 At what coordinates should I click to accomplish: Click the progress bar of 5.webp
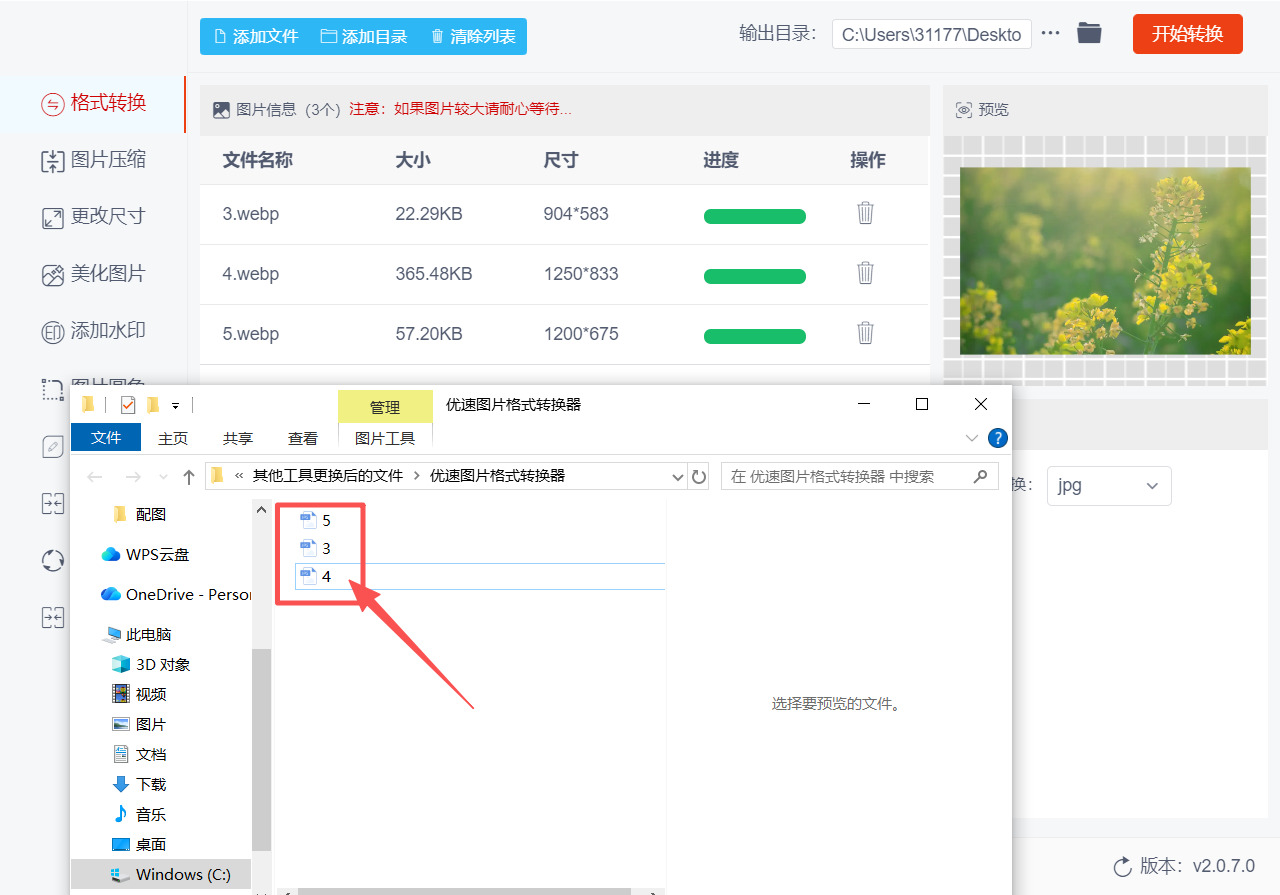pos(755,336)
